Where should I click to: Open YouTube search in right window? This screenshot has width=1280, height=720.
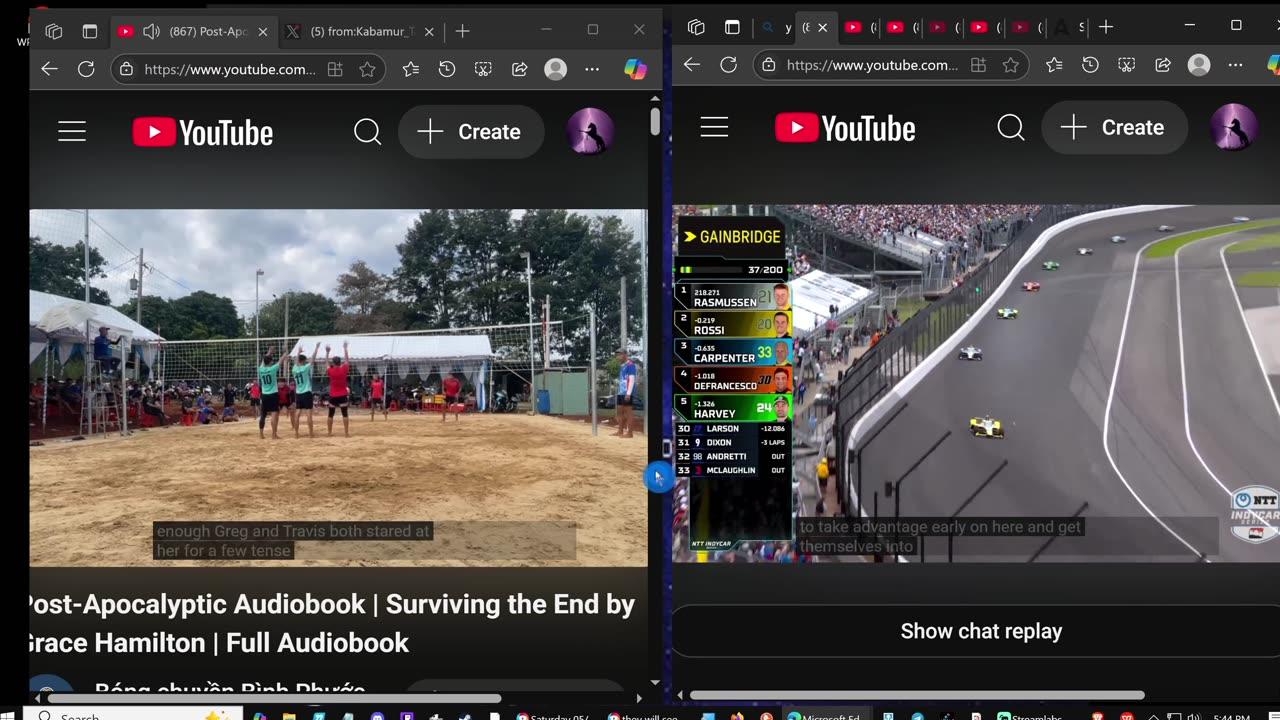pos(1010,127)
